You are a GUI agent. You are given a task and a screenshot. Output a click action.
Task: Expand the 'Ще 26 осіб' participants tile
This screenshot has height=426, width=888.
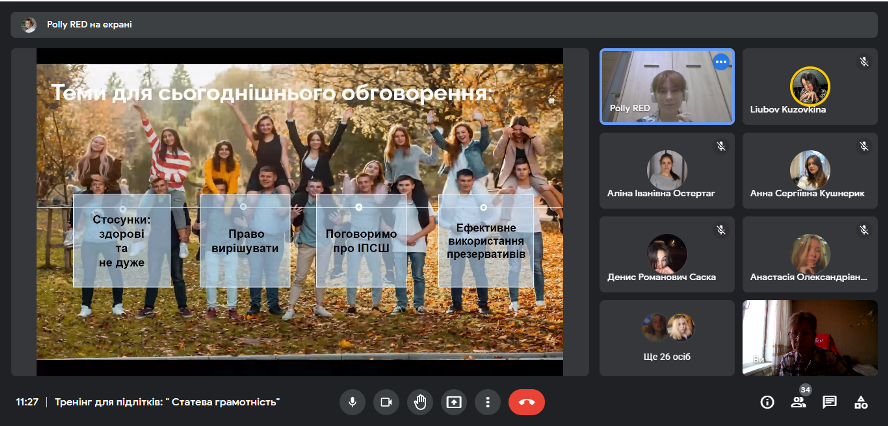(667, 337)
